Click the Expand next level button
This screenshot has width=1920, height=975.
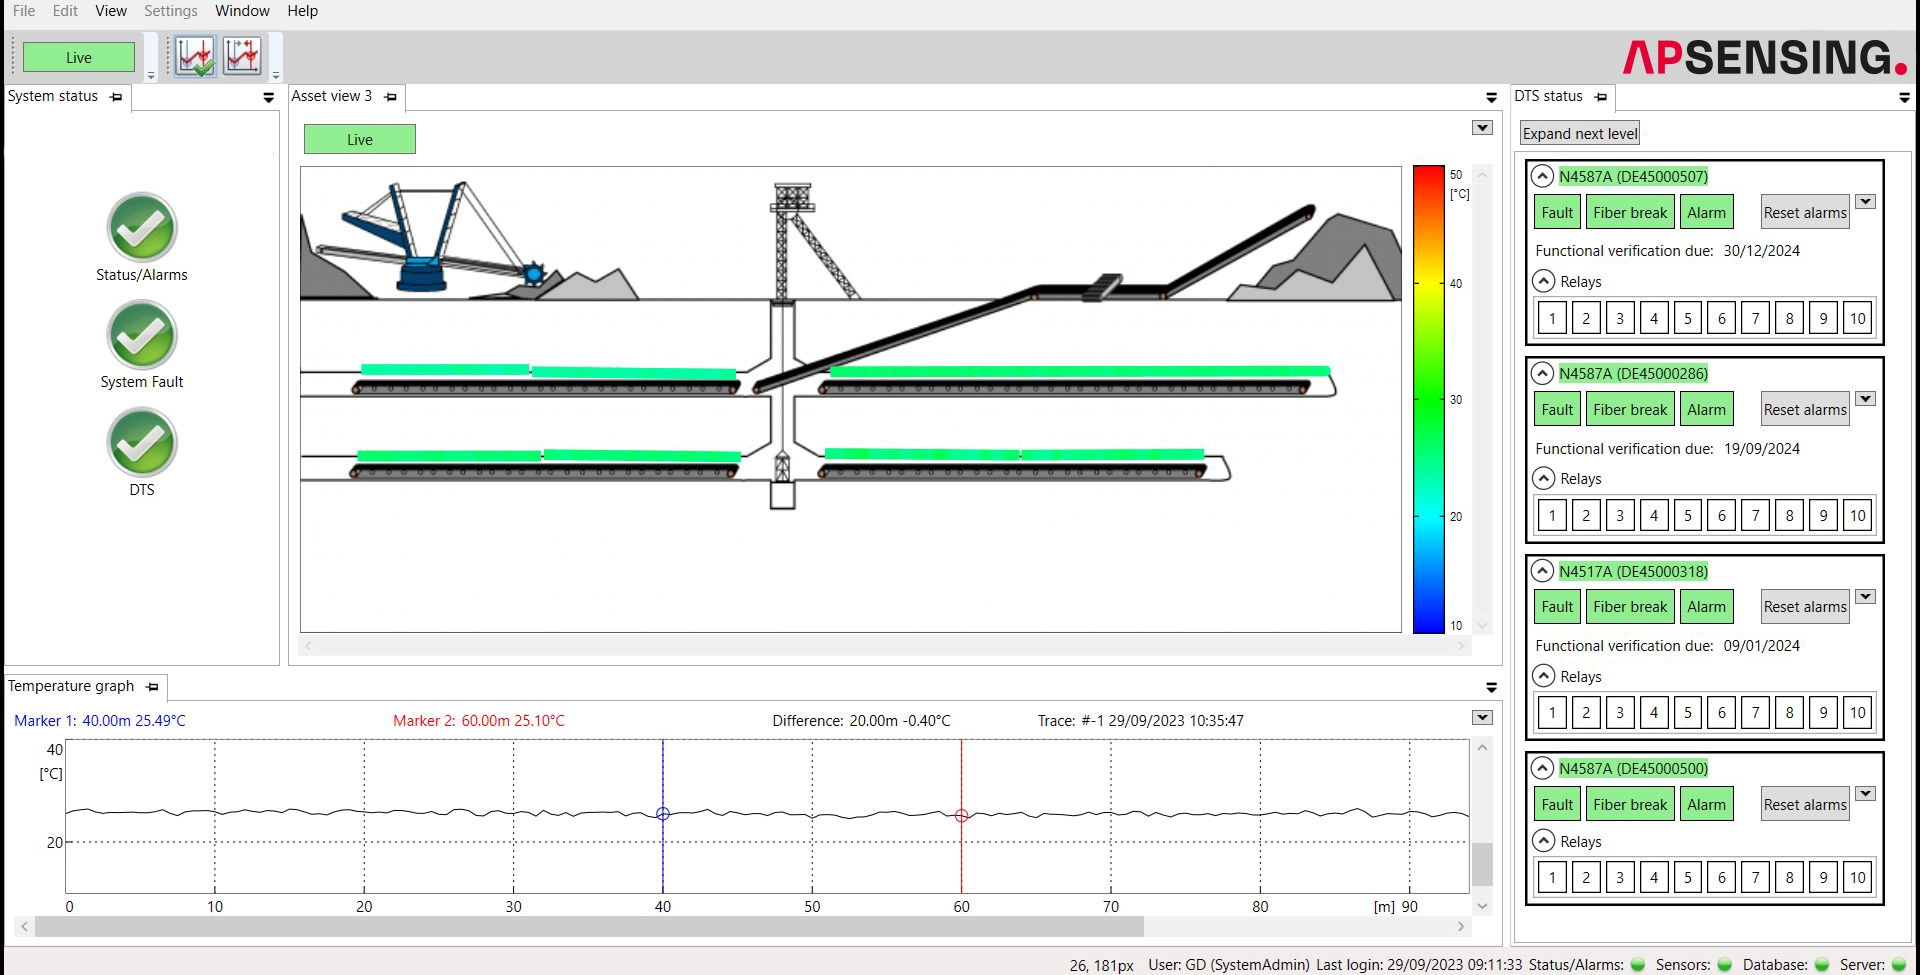[x=1579, y=133]
